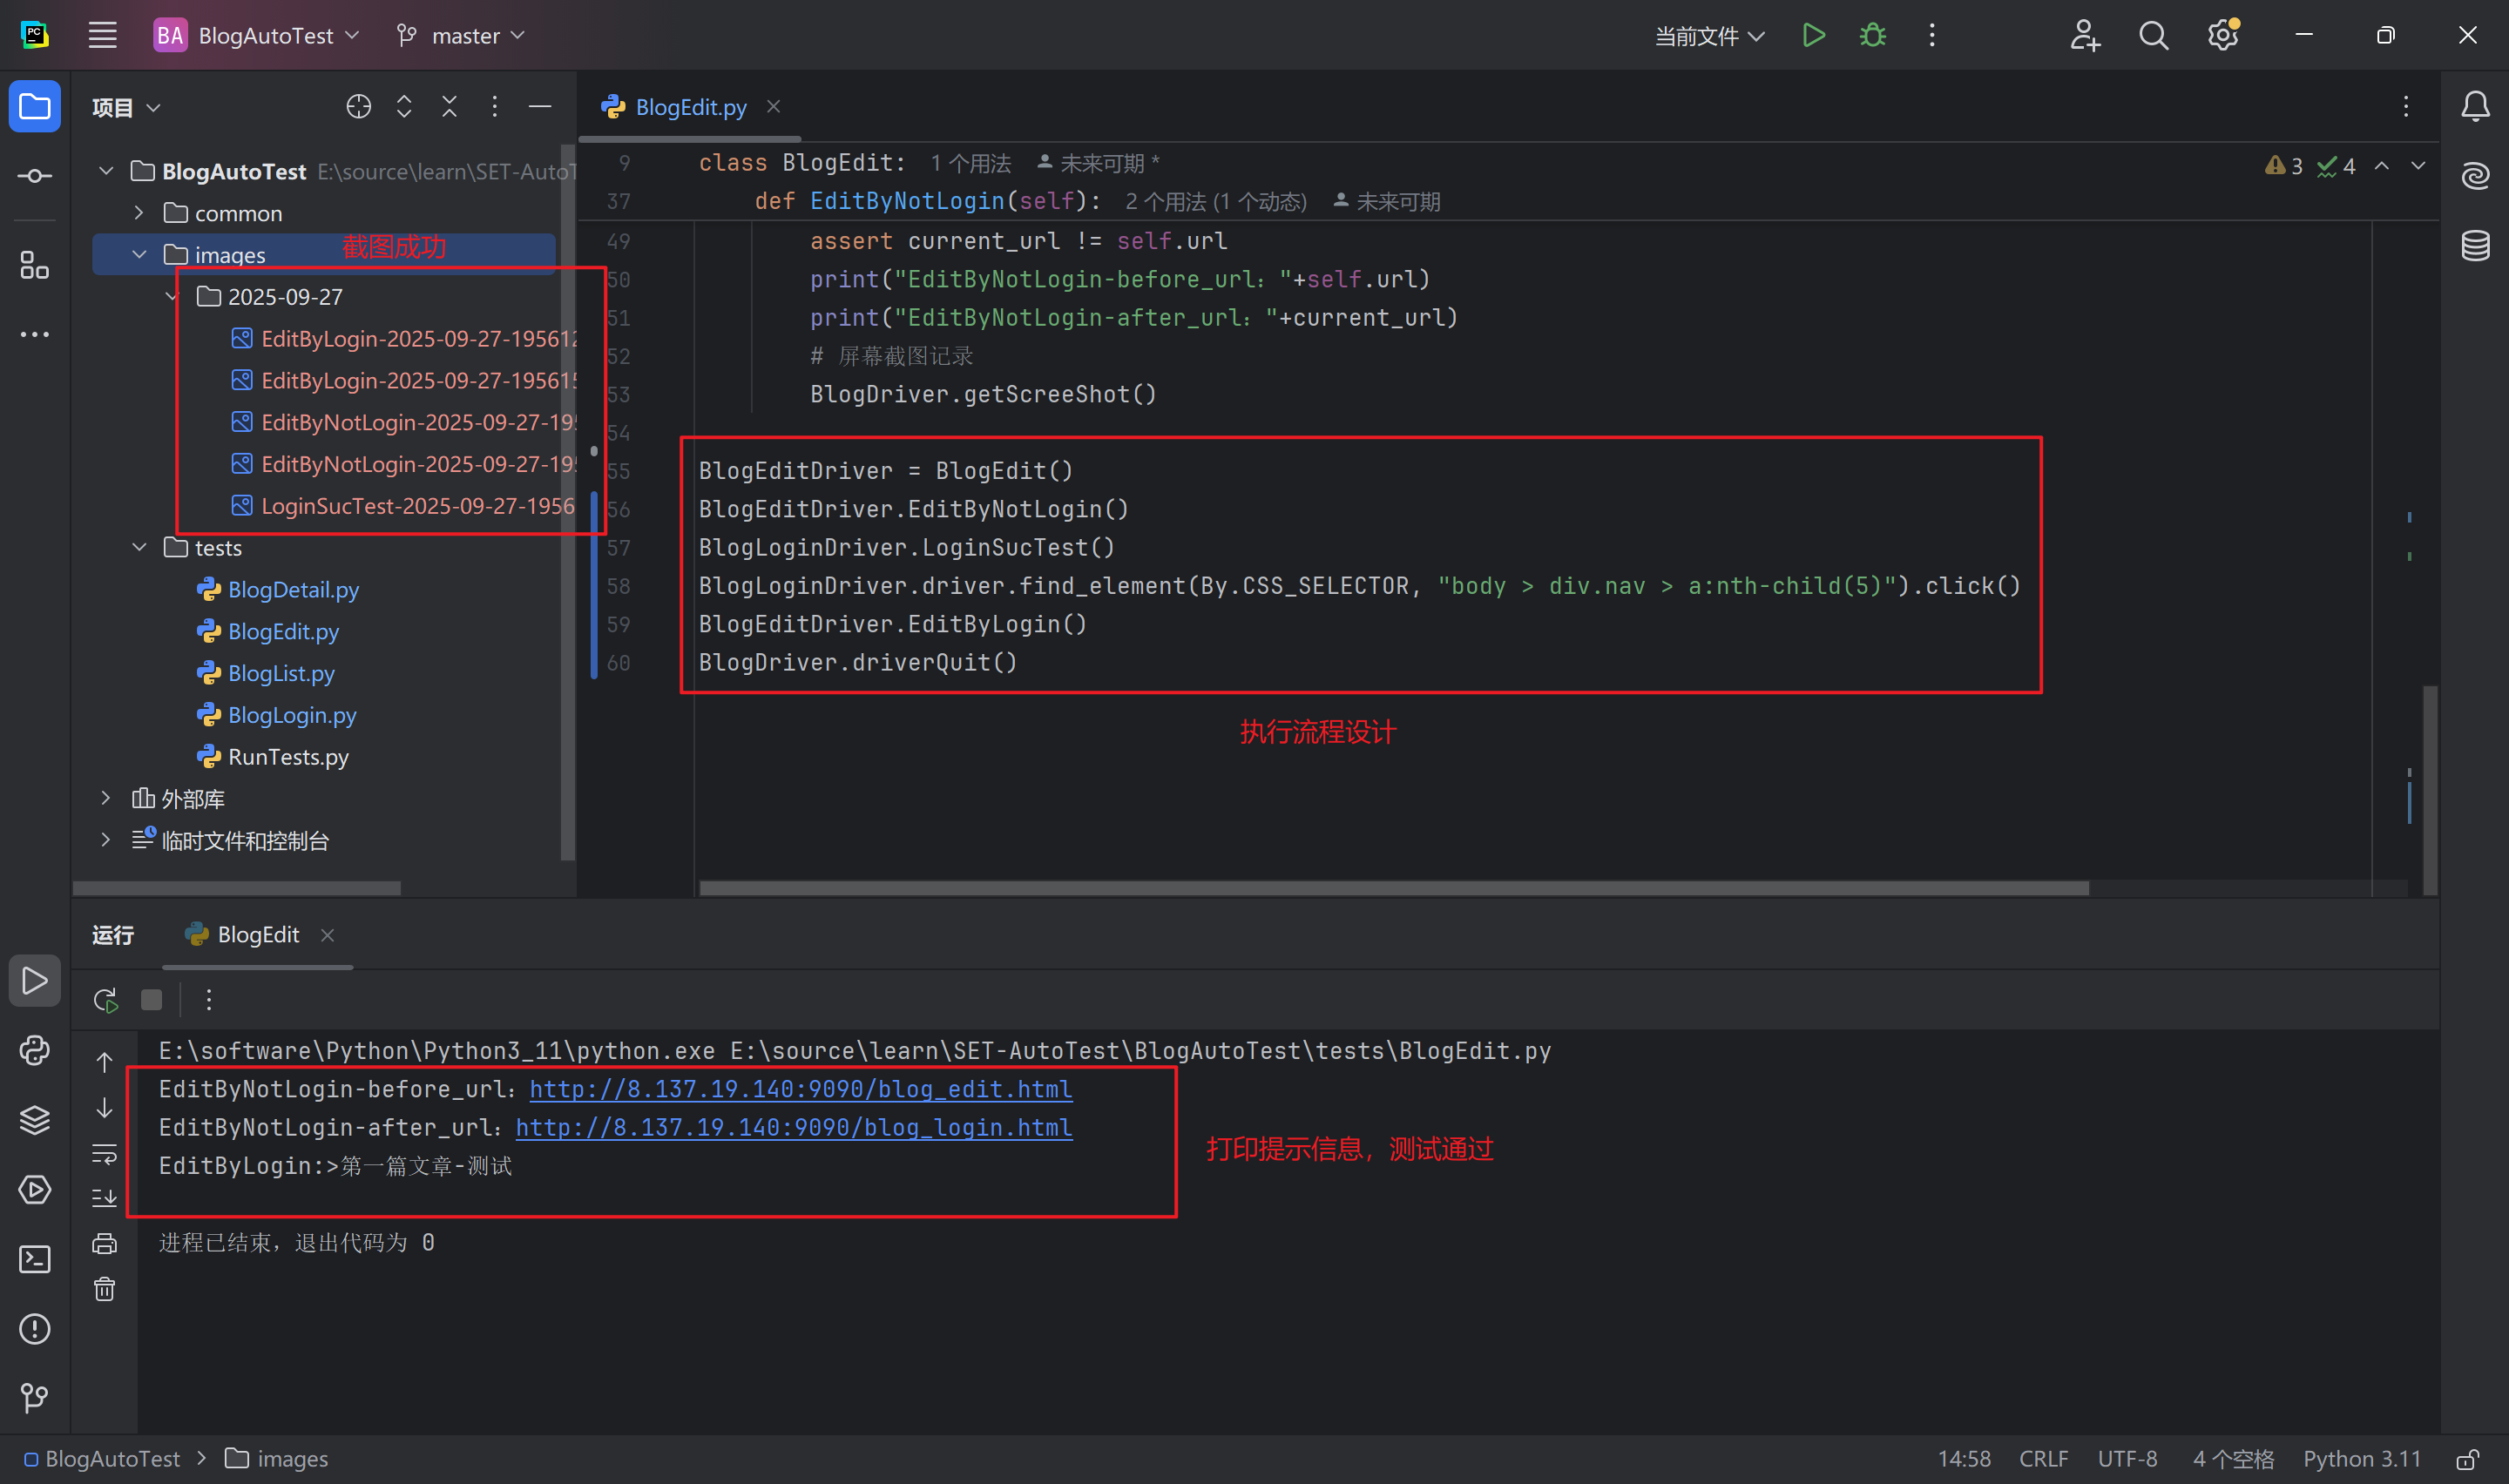This screenshot has height=1484, width=2509.
Task: Open Python Packages layers icon
Action: tap(35, 1119)
